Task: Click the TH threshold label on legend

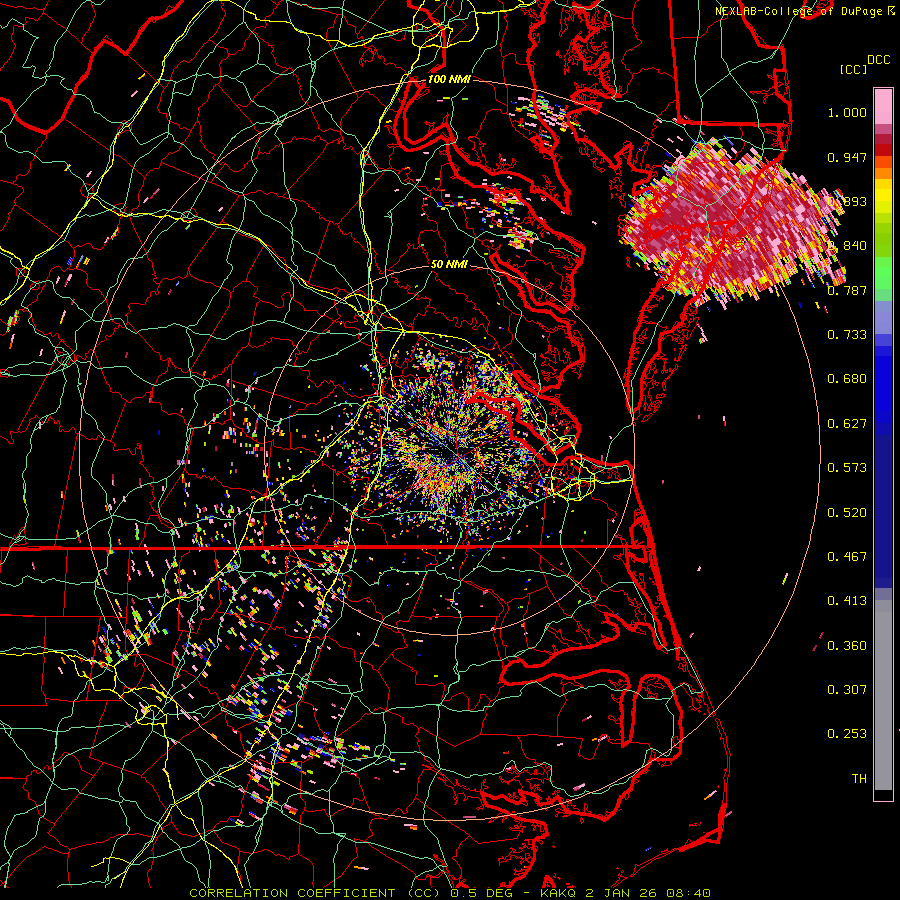Action: [x=859, y=779]
